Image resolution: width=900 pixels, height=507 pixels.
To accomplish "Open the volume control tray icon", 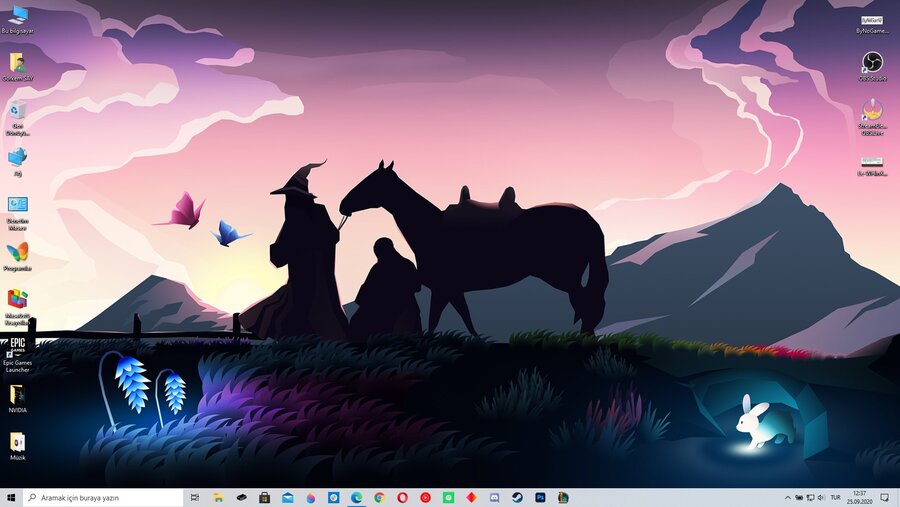I will (x=821, y=497).
